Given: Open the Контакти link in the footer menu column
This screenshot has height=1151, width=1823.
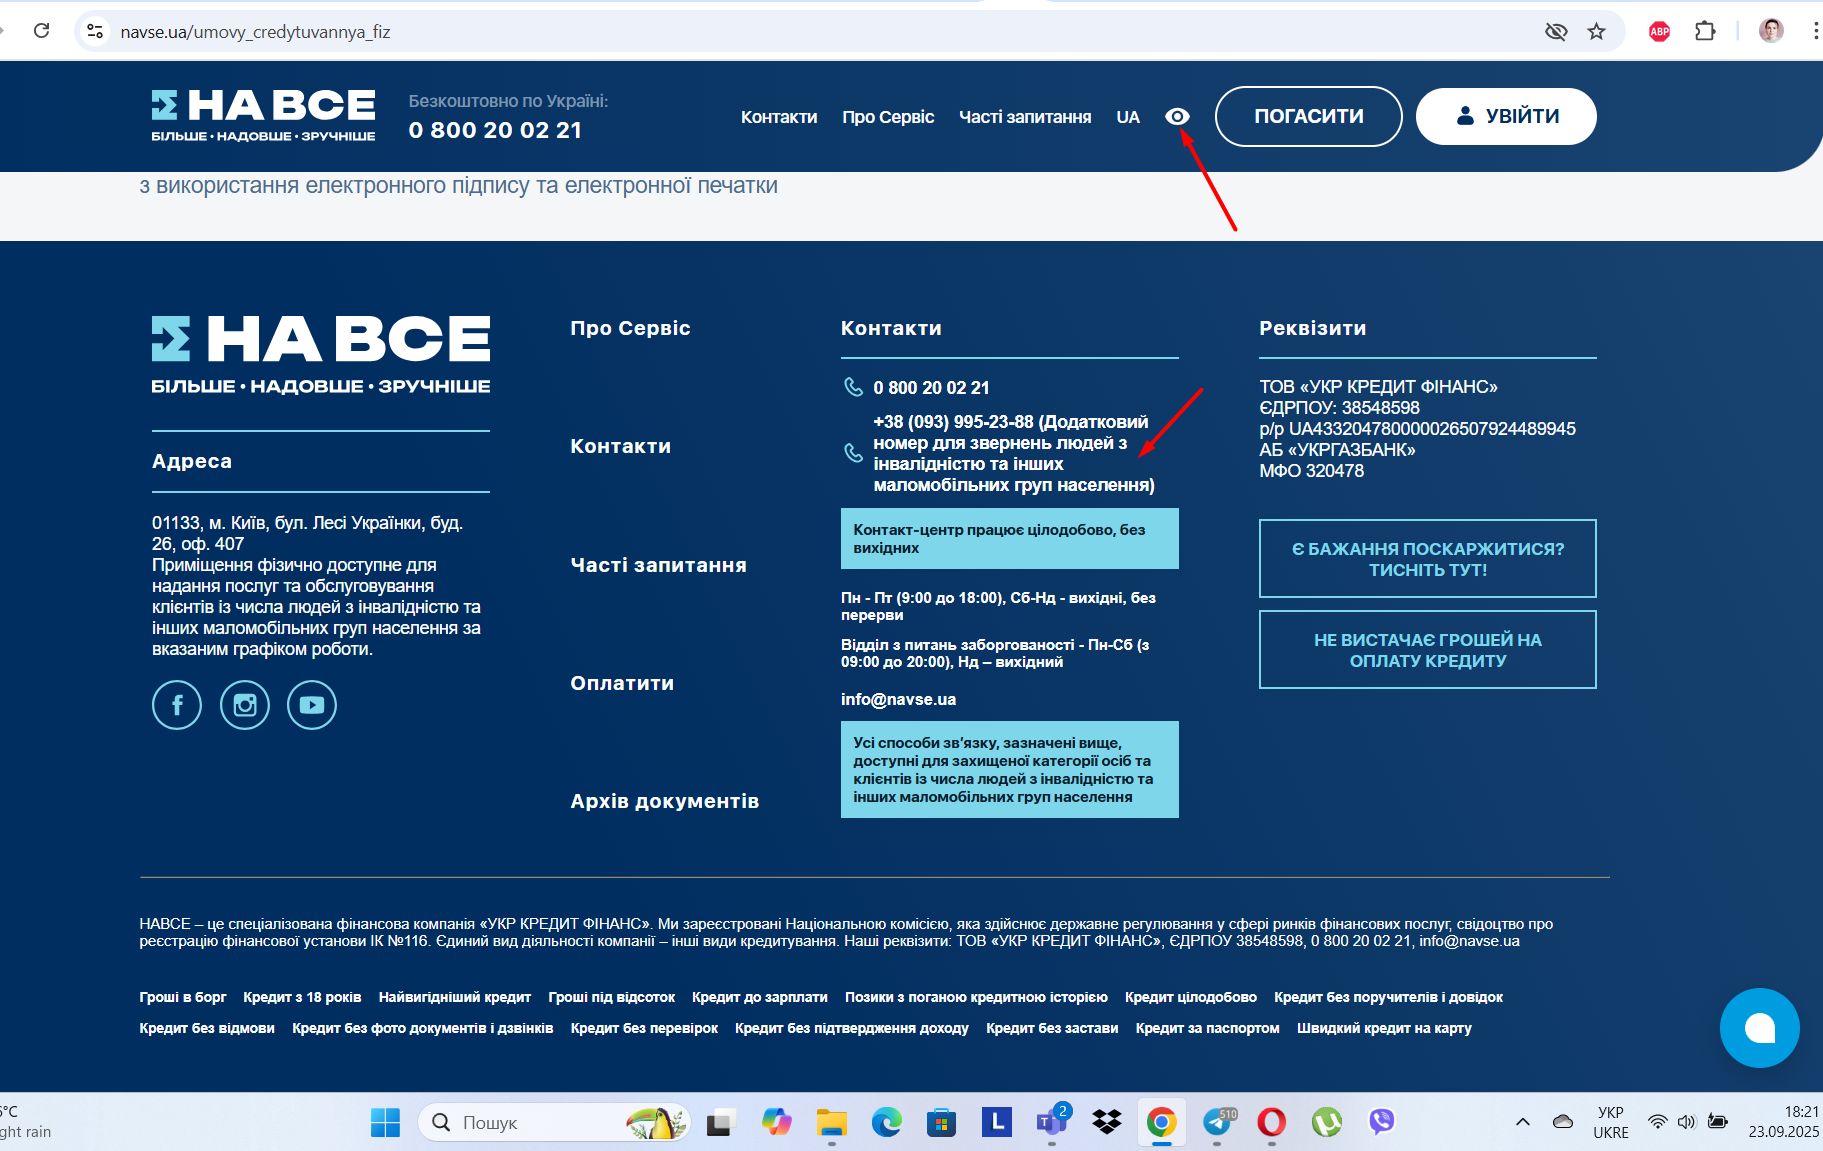Looking at the screenshot, I should point(620,446).
